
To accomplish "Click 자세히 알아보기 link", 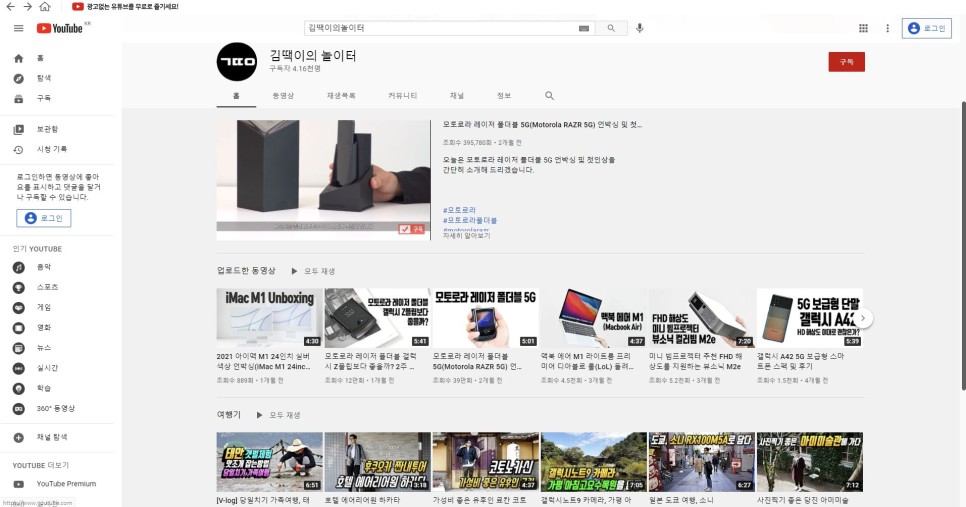I will pos(466,235).
